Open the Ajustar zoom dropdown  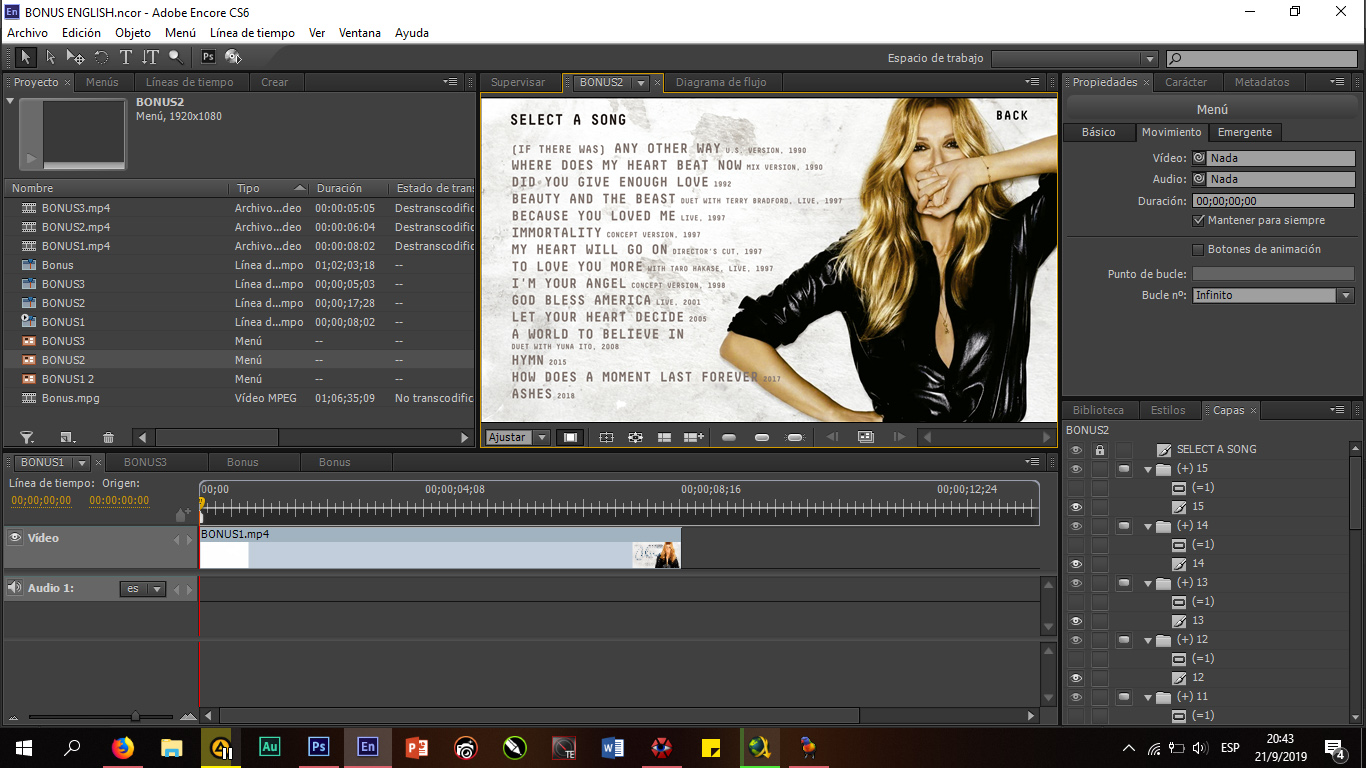pyautogui.click(x=541, y=437)
